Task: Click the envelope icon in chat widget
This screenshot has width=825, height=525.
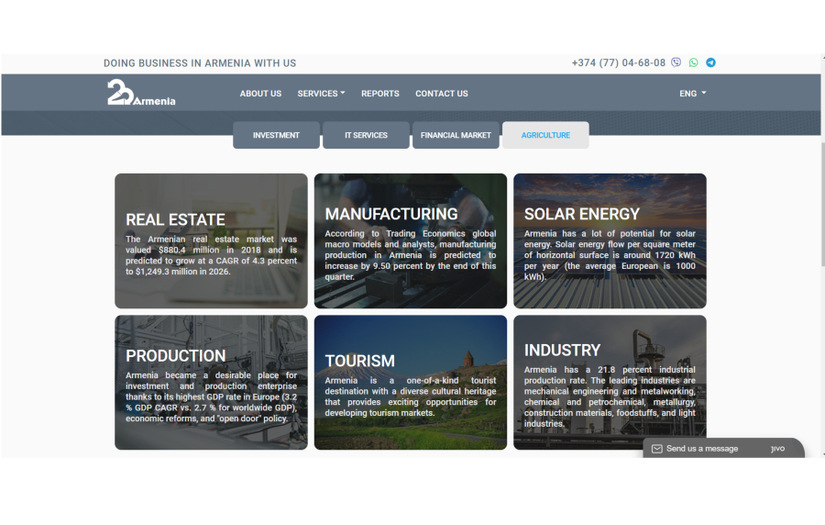Action: 657,449
